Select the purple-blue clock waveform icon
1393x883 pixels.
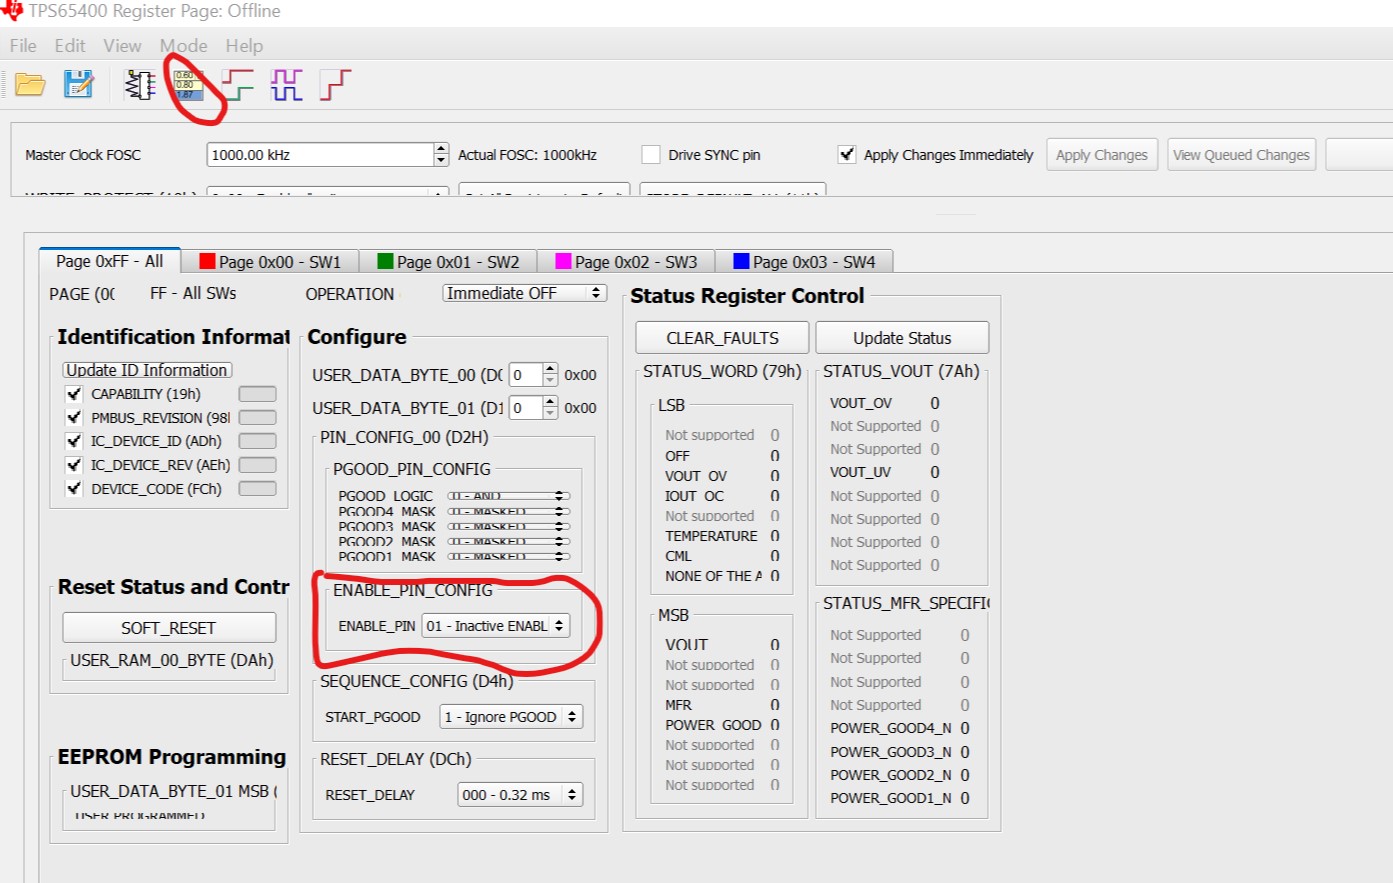pos(286,85)
